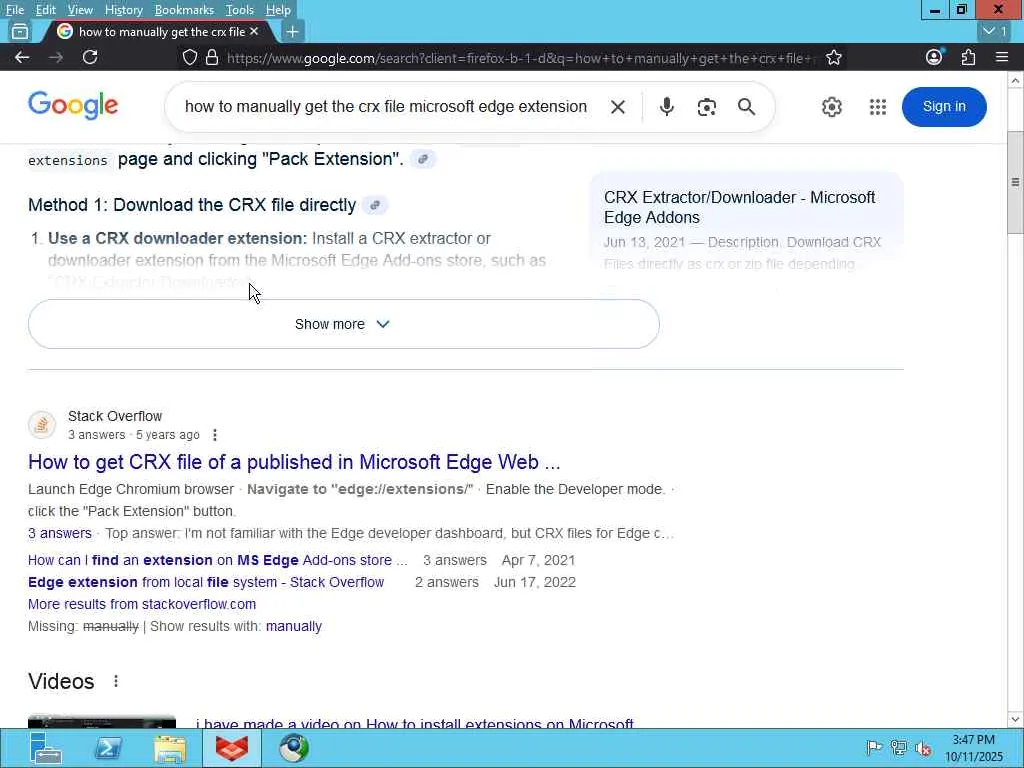
Task: Click the Stack Overflow site favicon
Action: 42,425
